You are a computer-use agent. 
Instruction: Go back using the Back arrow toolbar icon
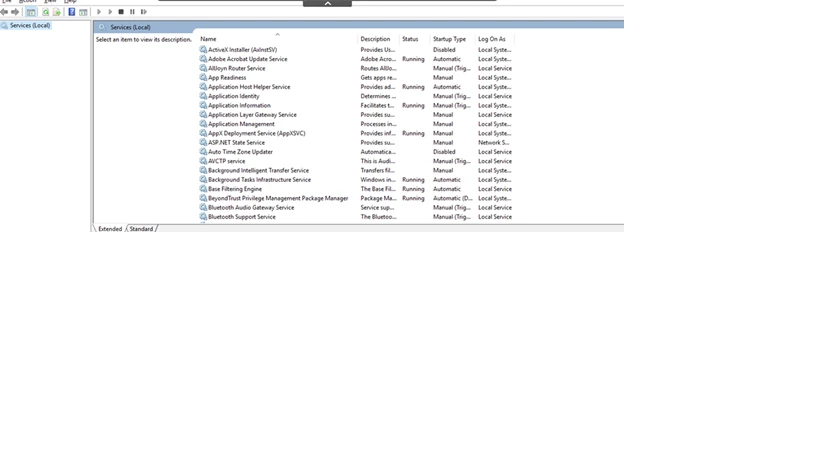[x=4, y=11]
